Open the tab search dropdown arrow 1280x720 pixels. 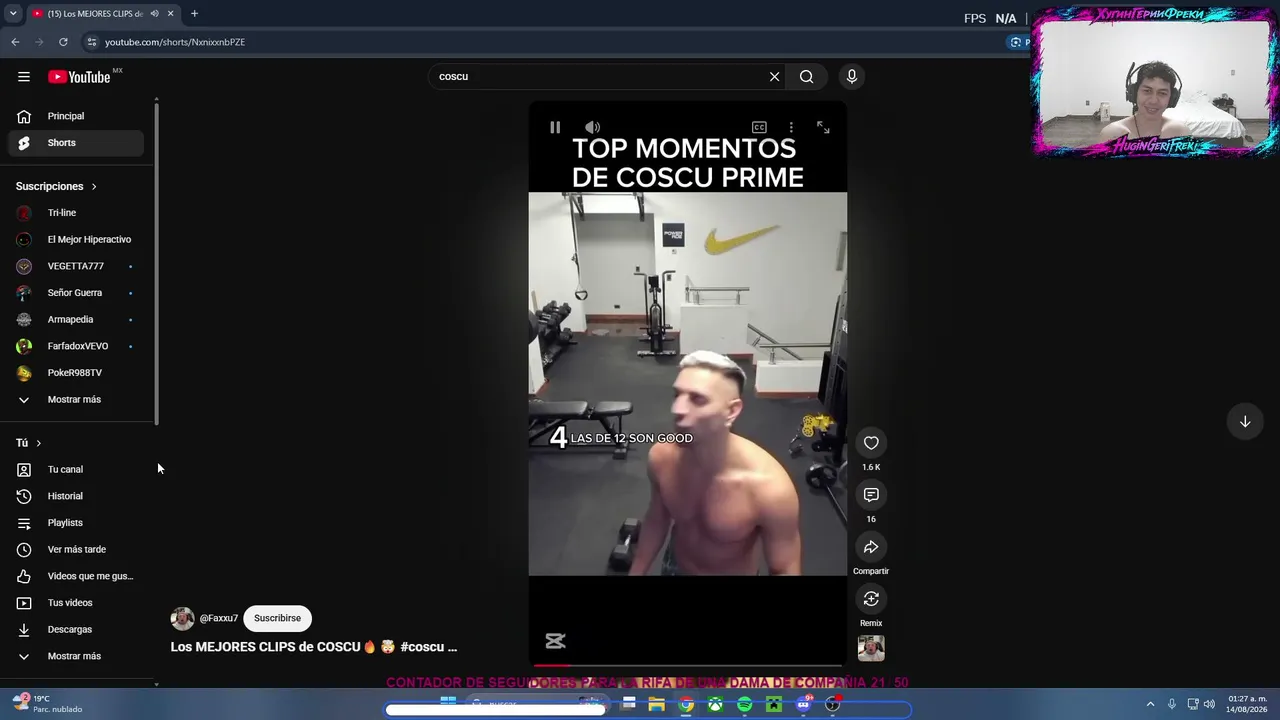coord(13,14)
